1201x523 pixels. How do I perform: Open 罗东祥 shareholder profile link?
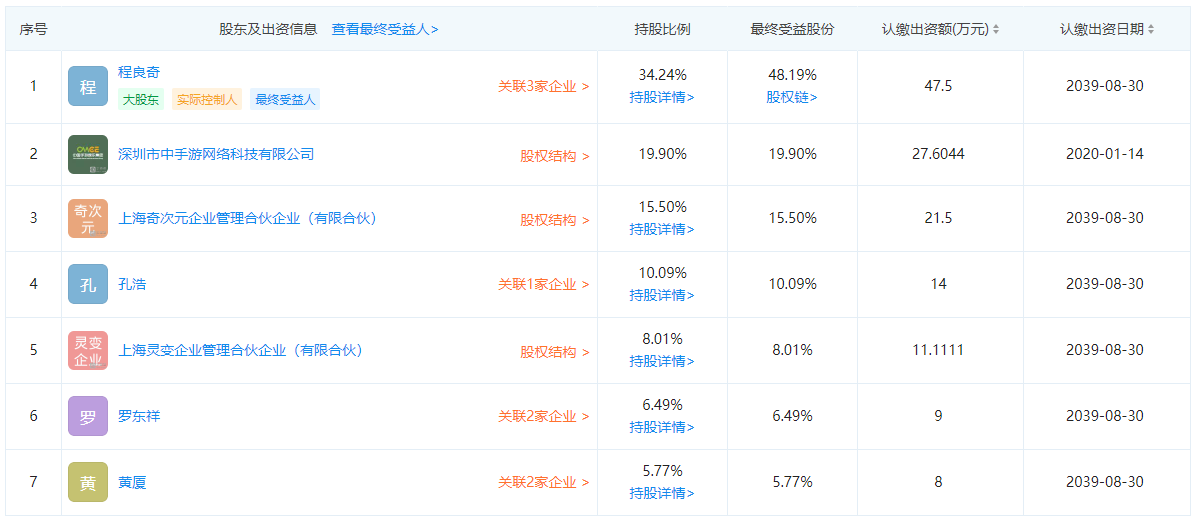pos(139,417)
